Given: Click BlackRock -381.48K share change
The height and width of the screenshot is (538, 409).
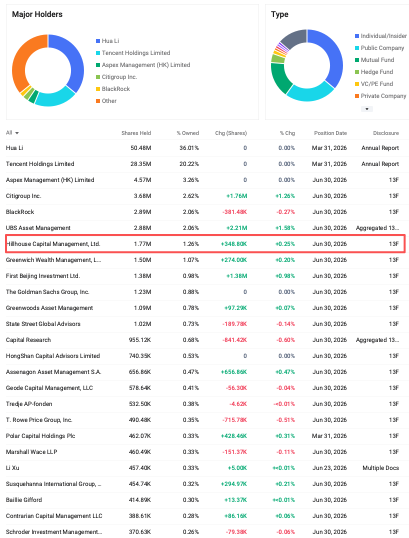Looking at the screenshot, I should pyautogui.click(x=235, y=212).
